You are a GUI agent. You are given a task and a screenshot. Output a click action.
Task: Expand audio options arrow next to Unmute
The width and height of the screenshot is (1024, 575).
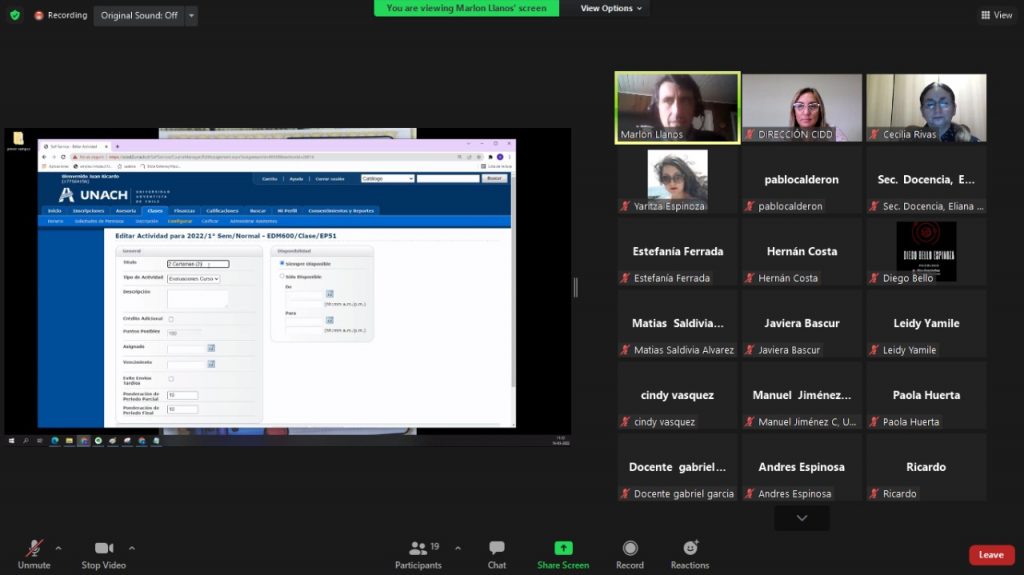point(58,548)
